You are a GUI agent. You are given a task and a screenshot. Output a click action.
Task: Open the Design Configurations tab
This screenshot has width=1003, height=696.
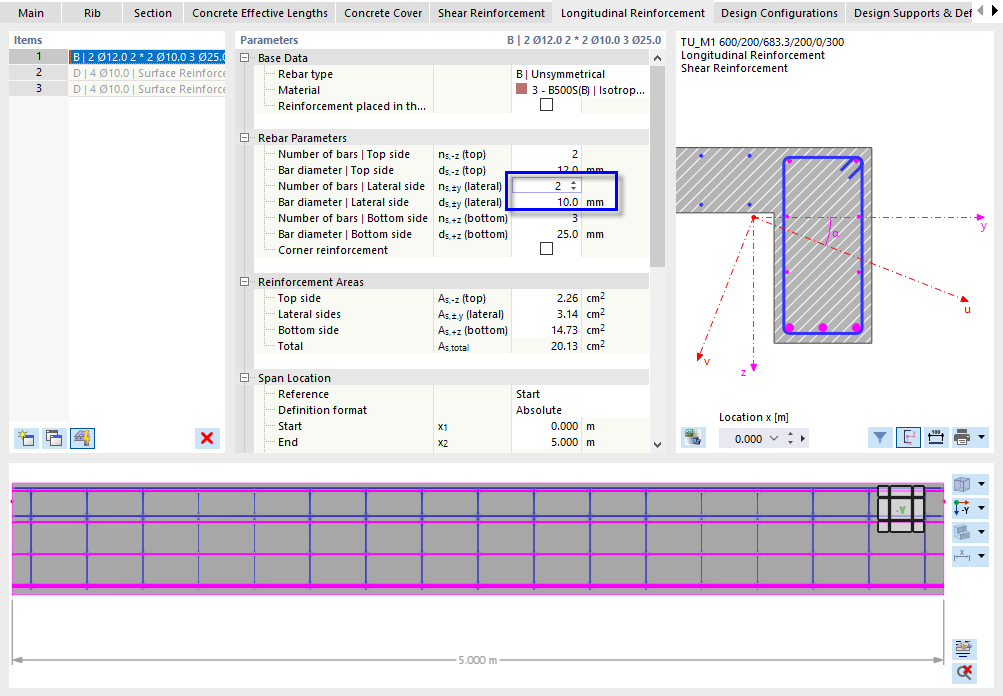coord(779,13)
